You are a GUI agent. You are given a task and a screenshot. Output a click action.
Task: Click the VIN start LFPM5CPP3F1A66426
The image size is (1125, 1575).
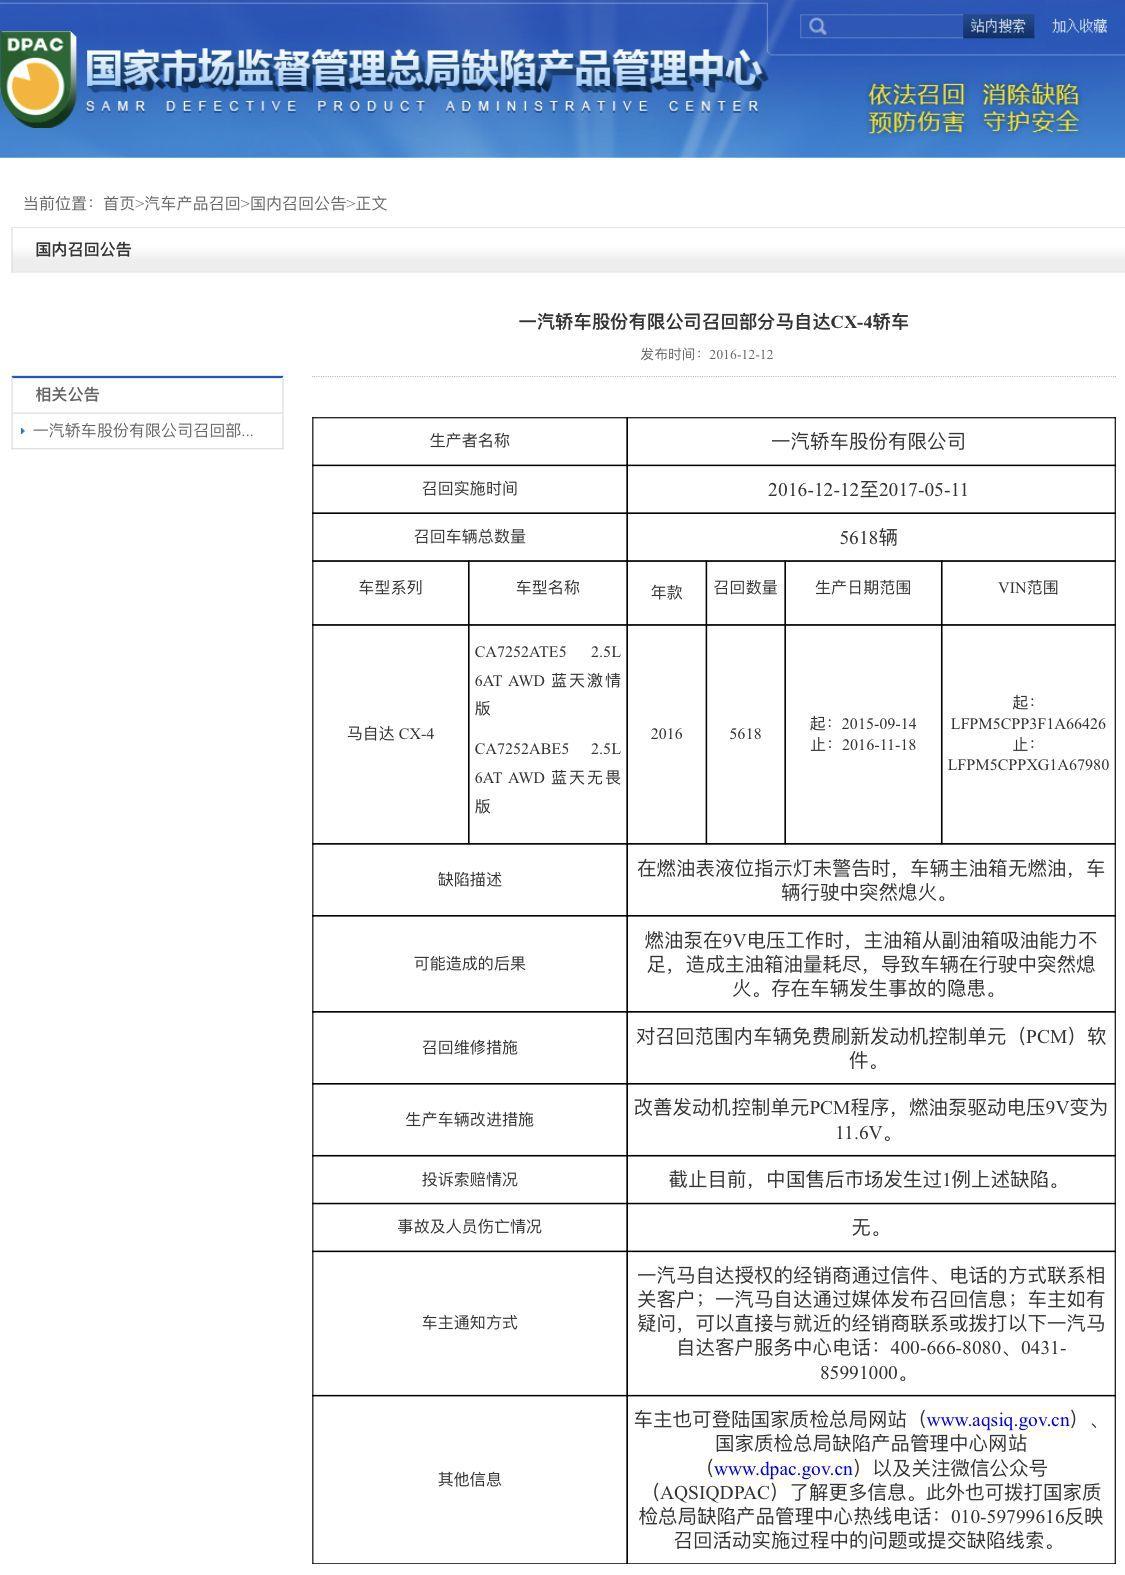pos(1028,723)
